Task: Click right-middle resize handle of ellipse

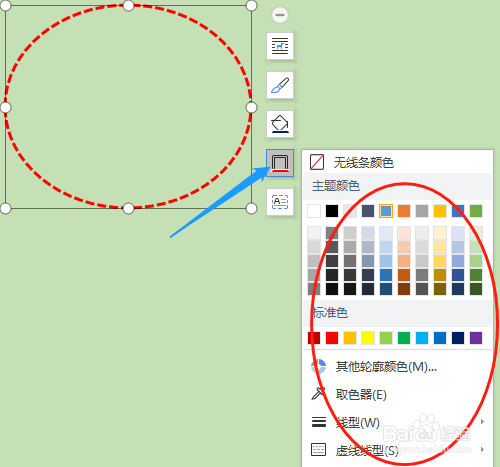Action: click(x=251, y=107)
